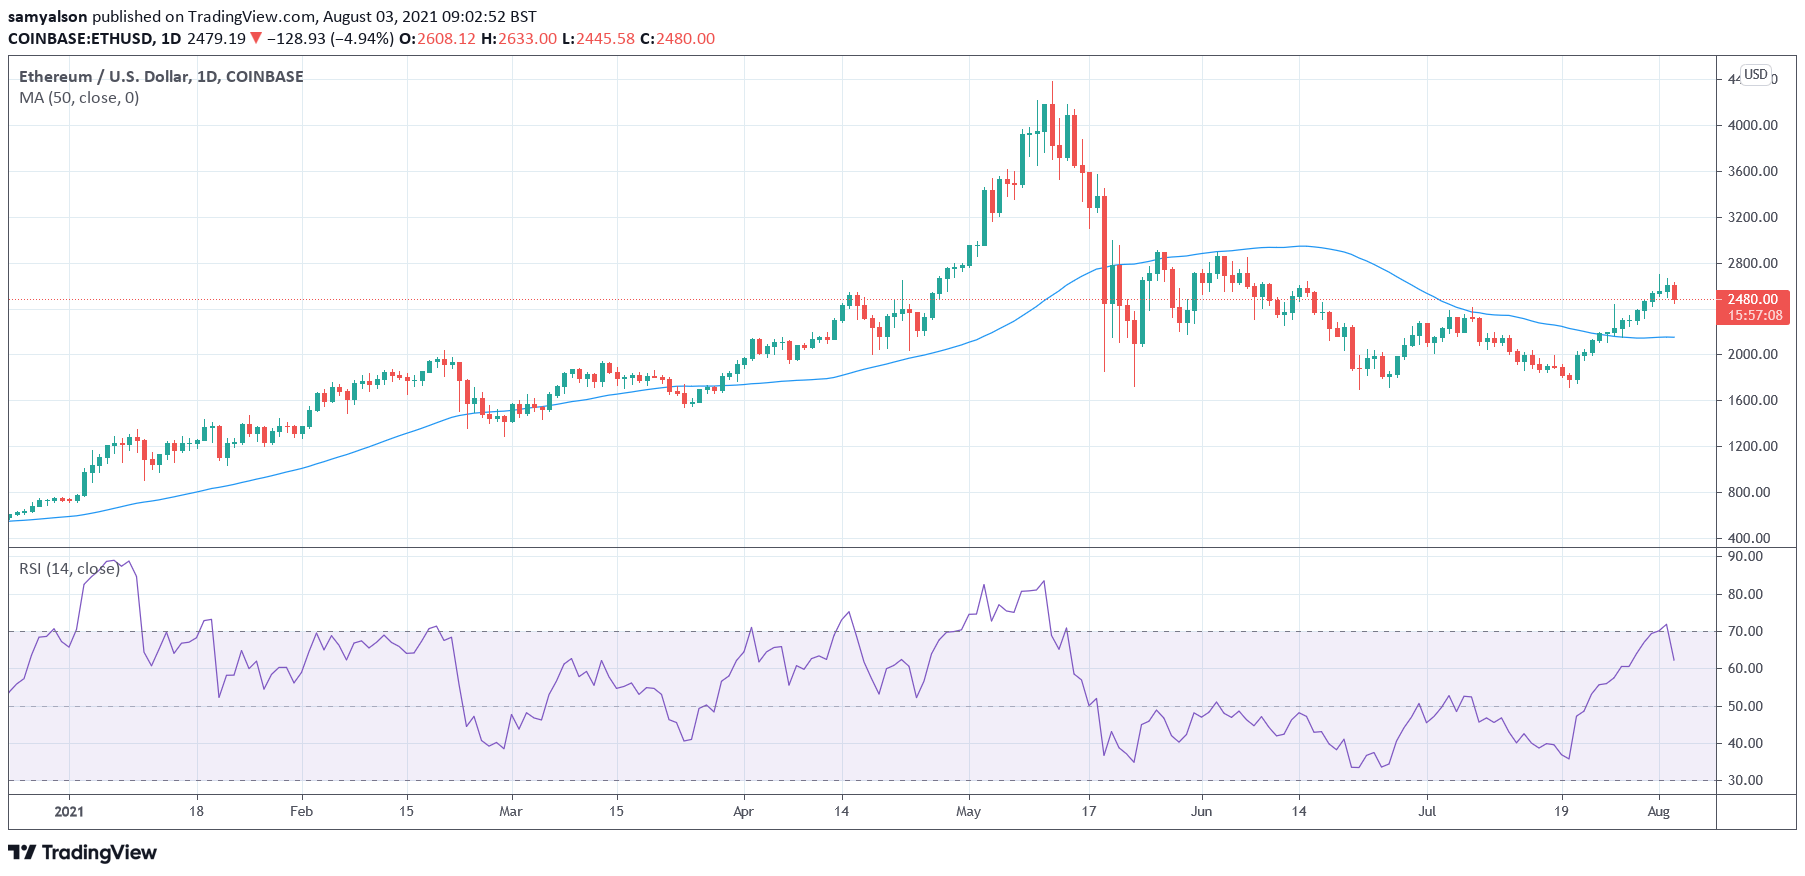
Task: Click the 1600.00 price axis label
Action: [x=1753, y=400]
